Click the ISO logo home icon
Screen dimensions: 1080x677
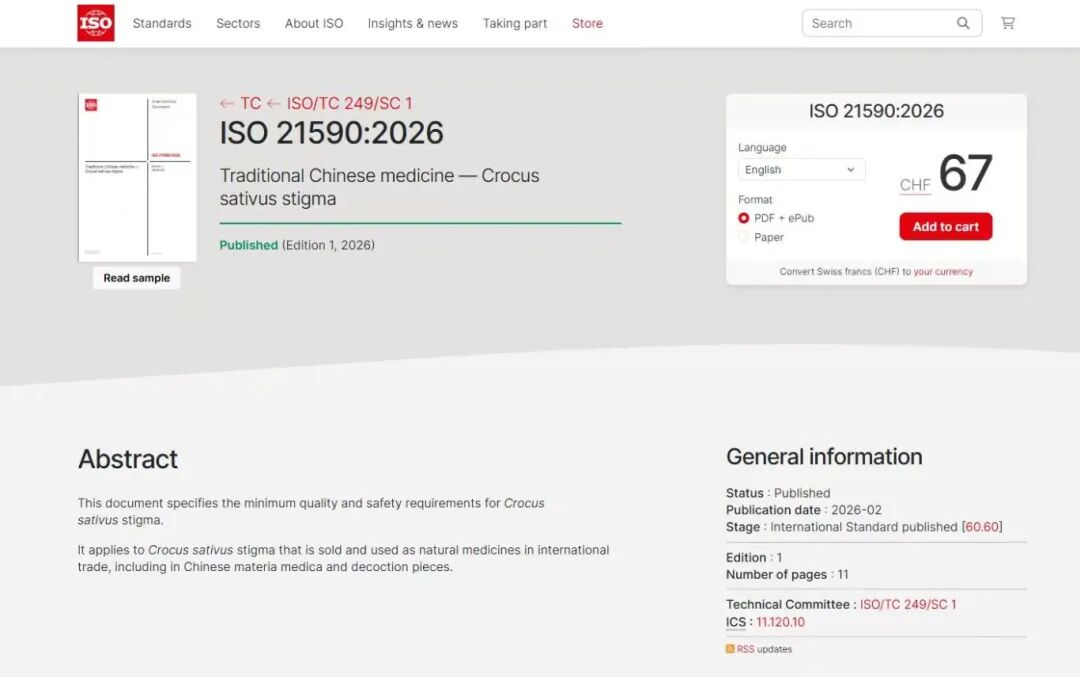pos(96,23)
